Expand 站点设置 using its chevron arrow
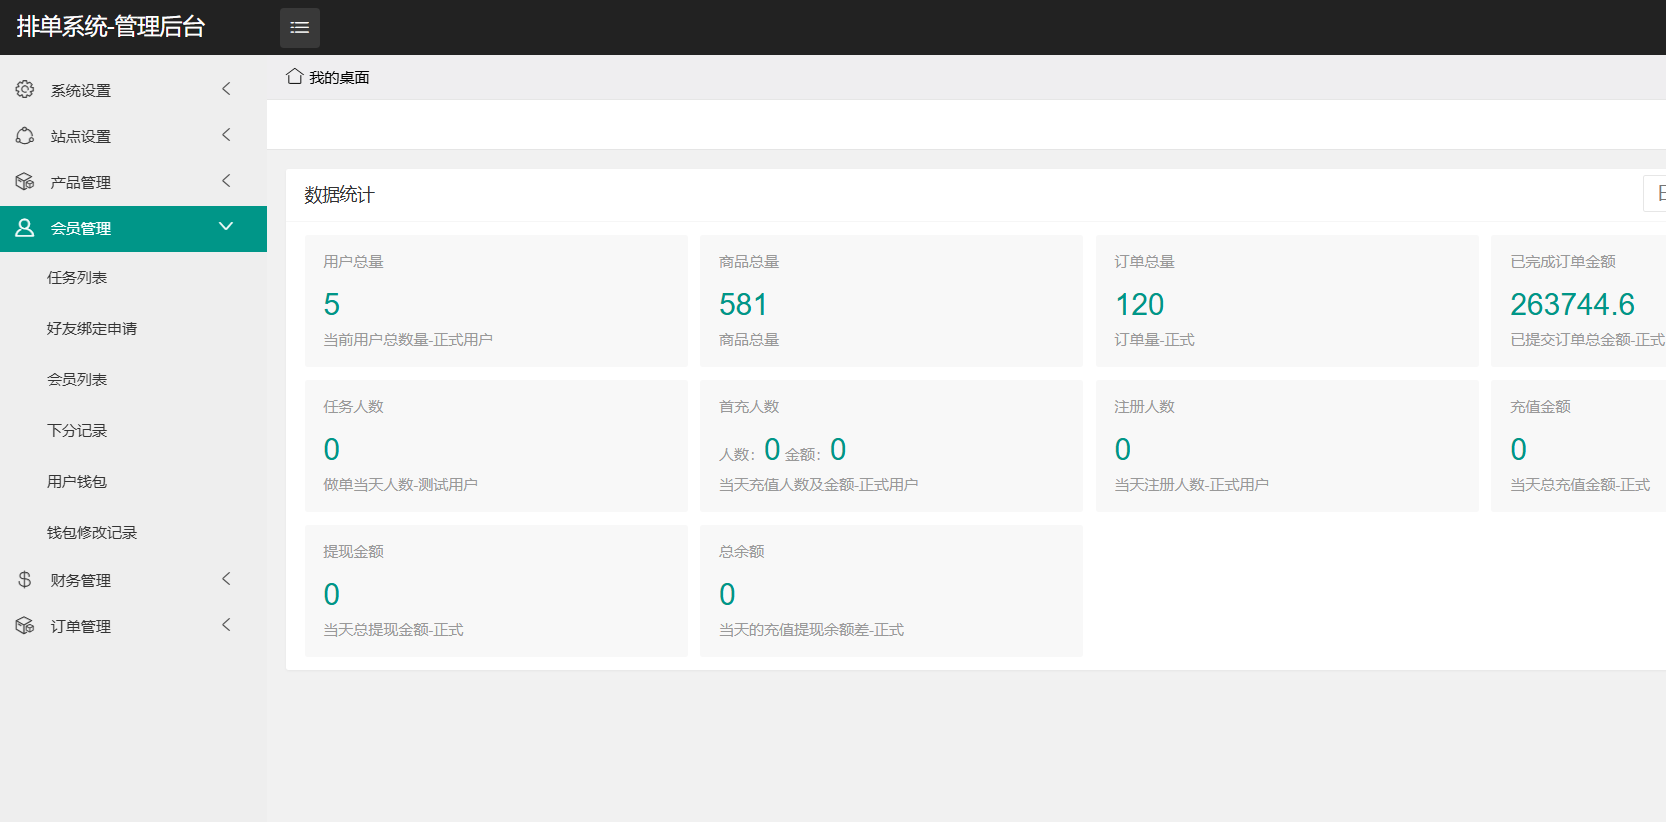 pos(226,135)
